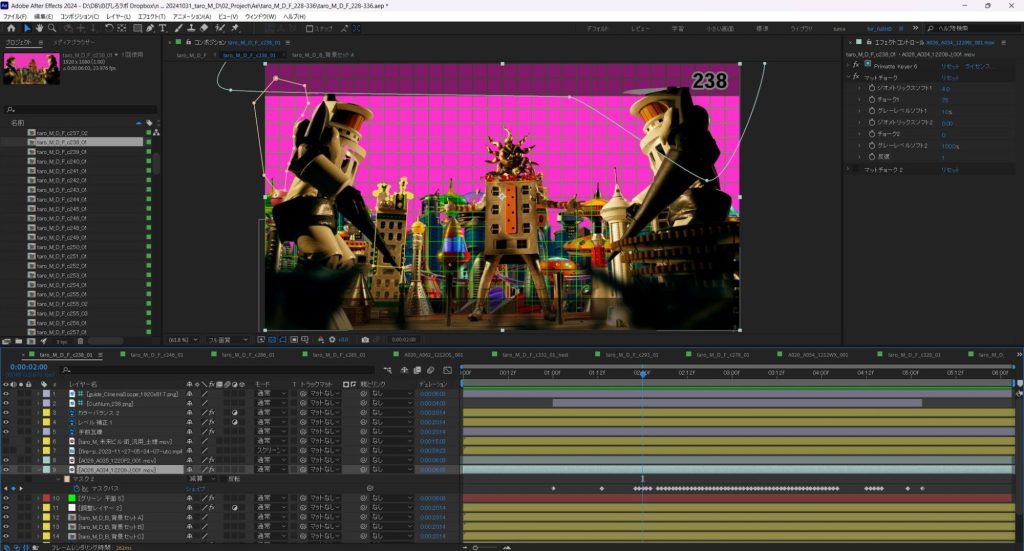
Task: Collapse マスク 2 twirl arrow
Action: pyautogui.click(x=58, y=479)
